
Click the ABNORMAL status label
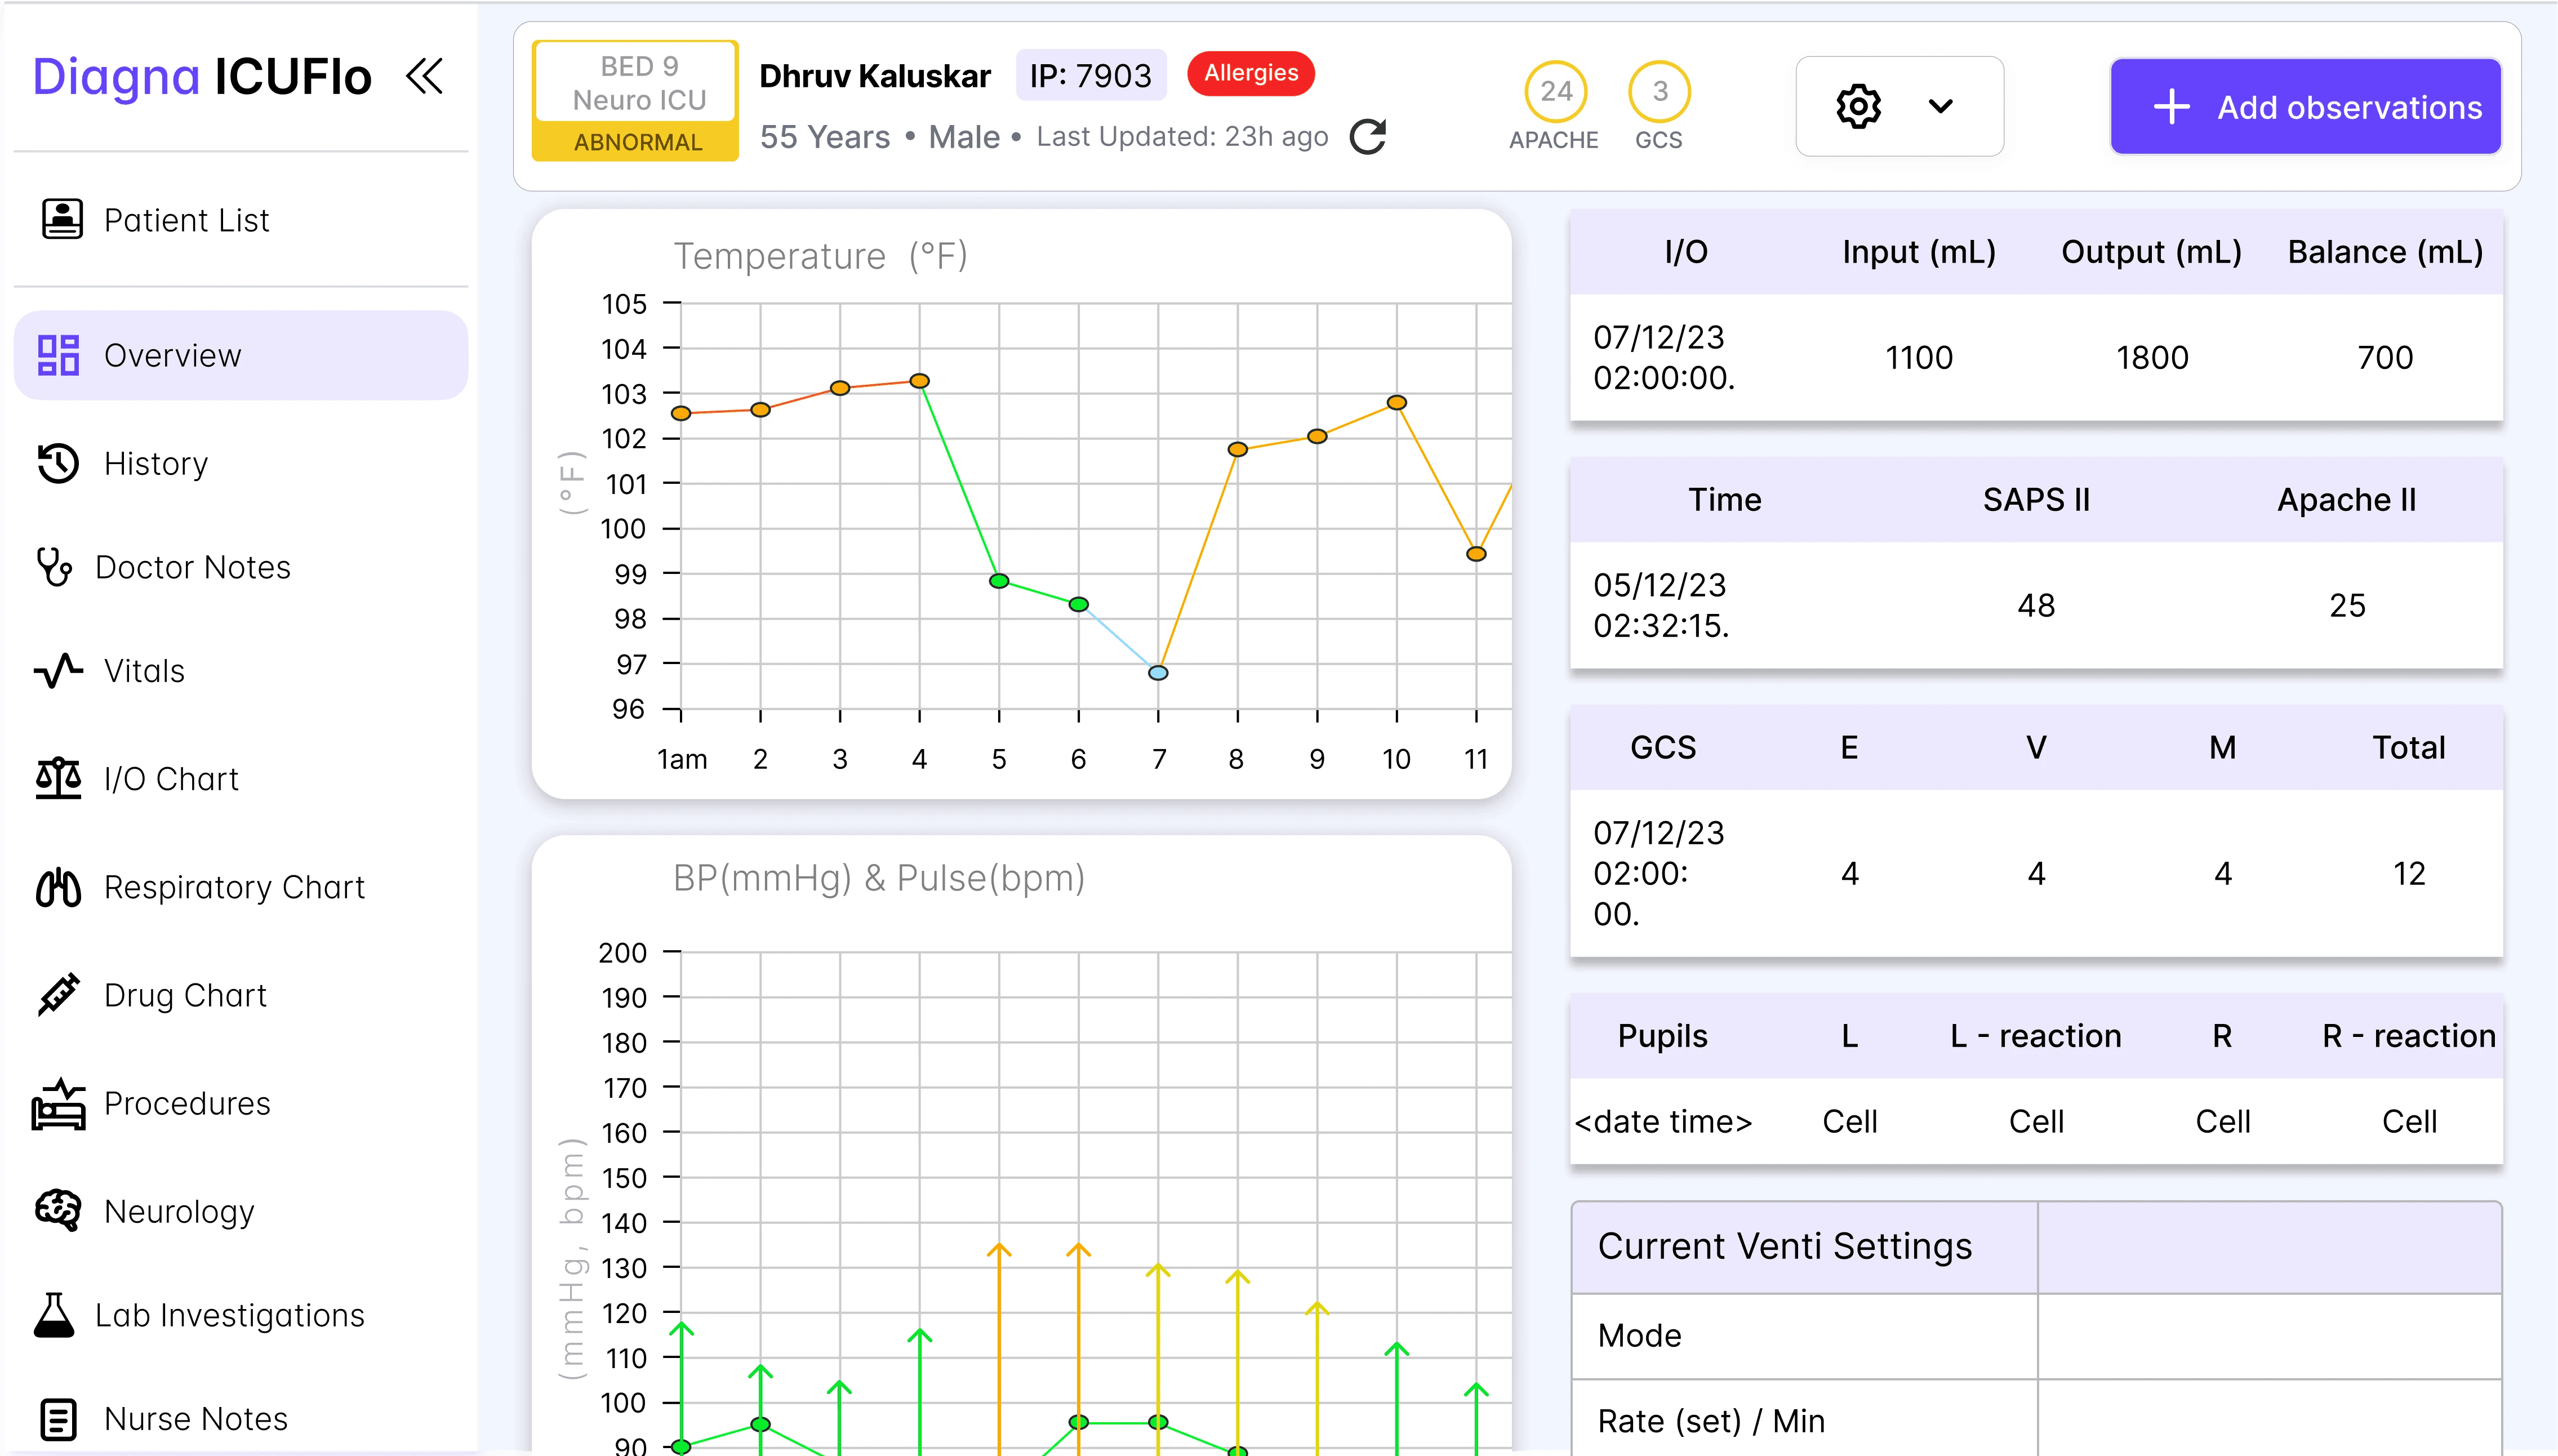(637, 142)
